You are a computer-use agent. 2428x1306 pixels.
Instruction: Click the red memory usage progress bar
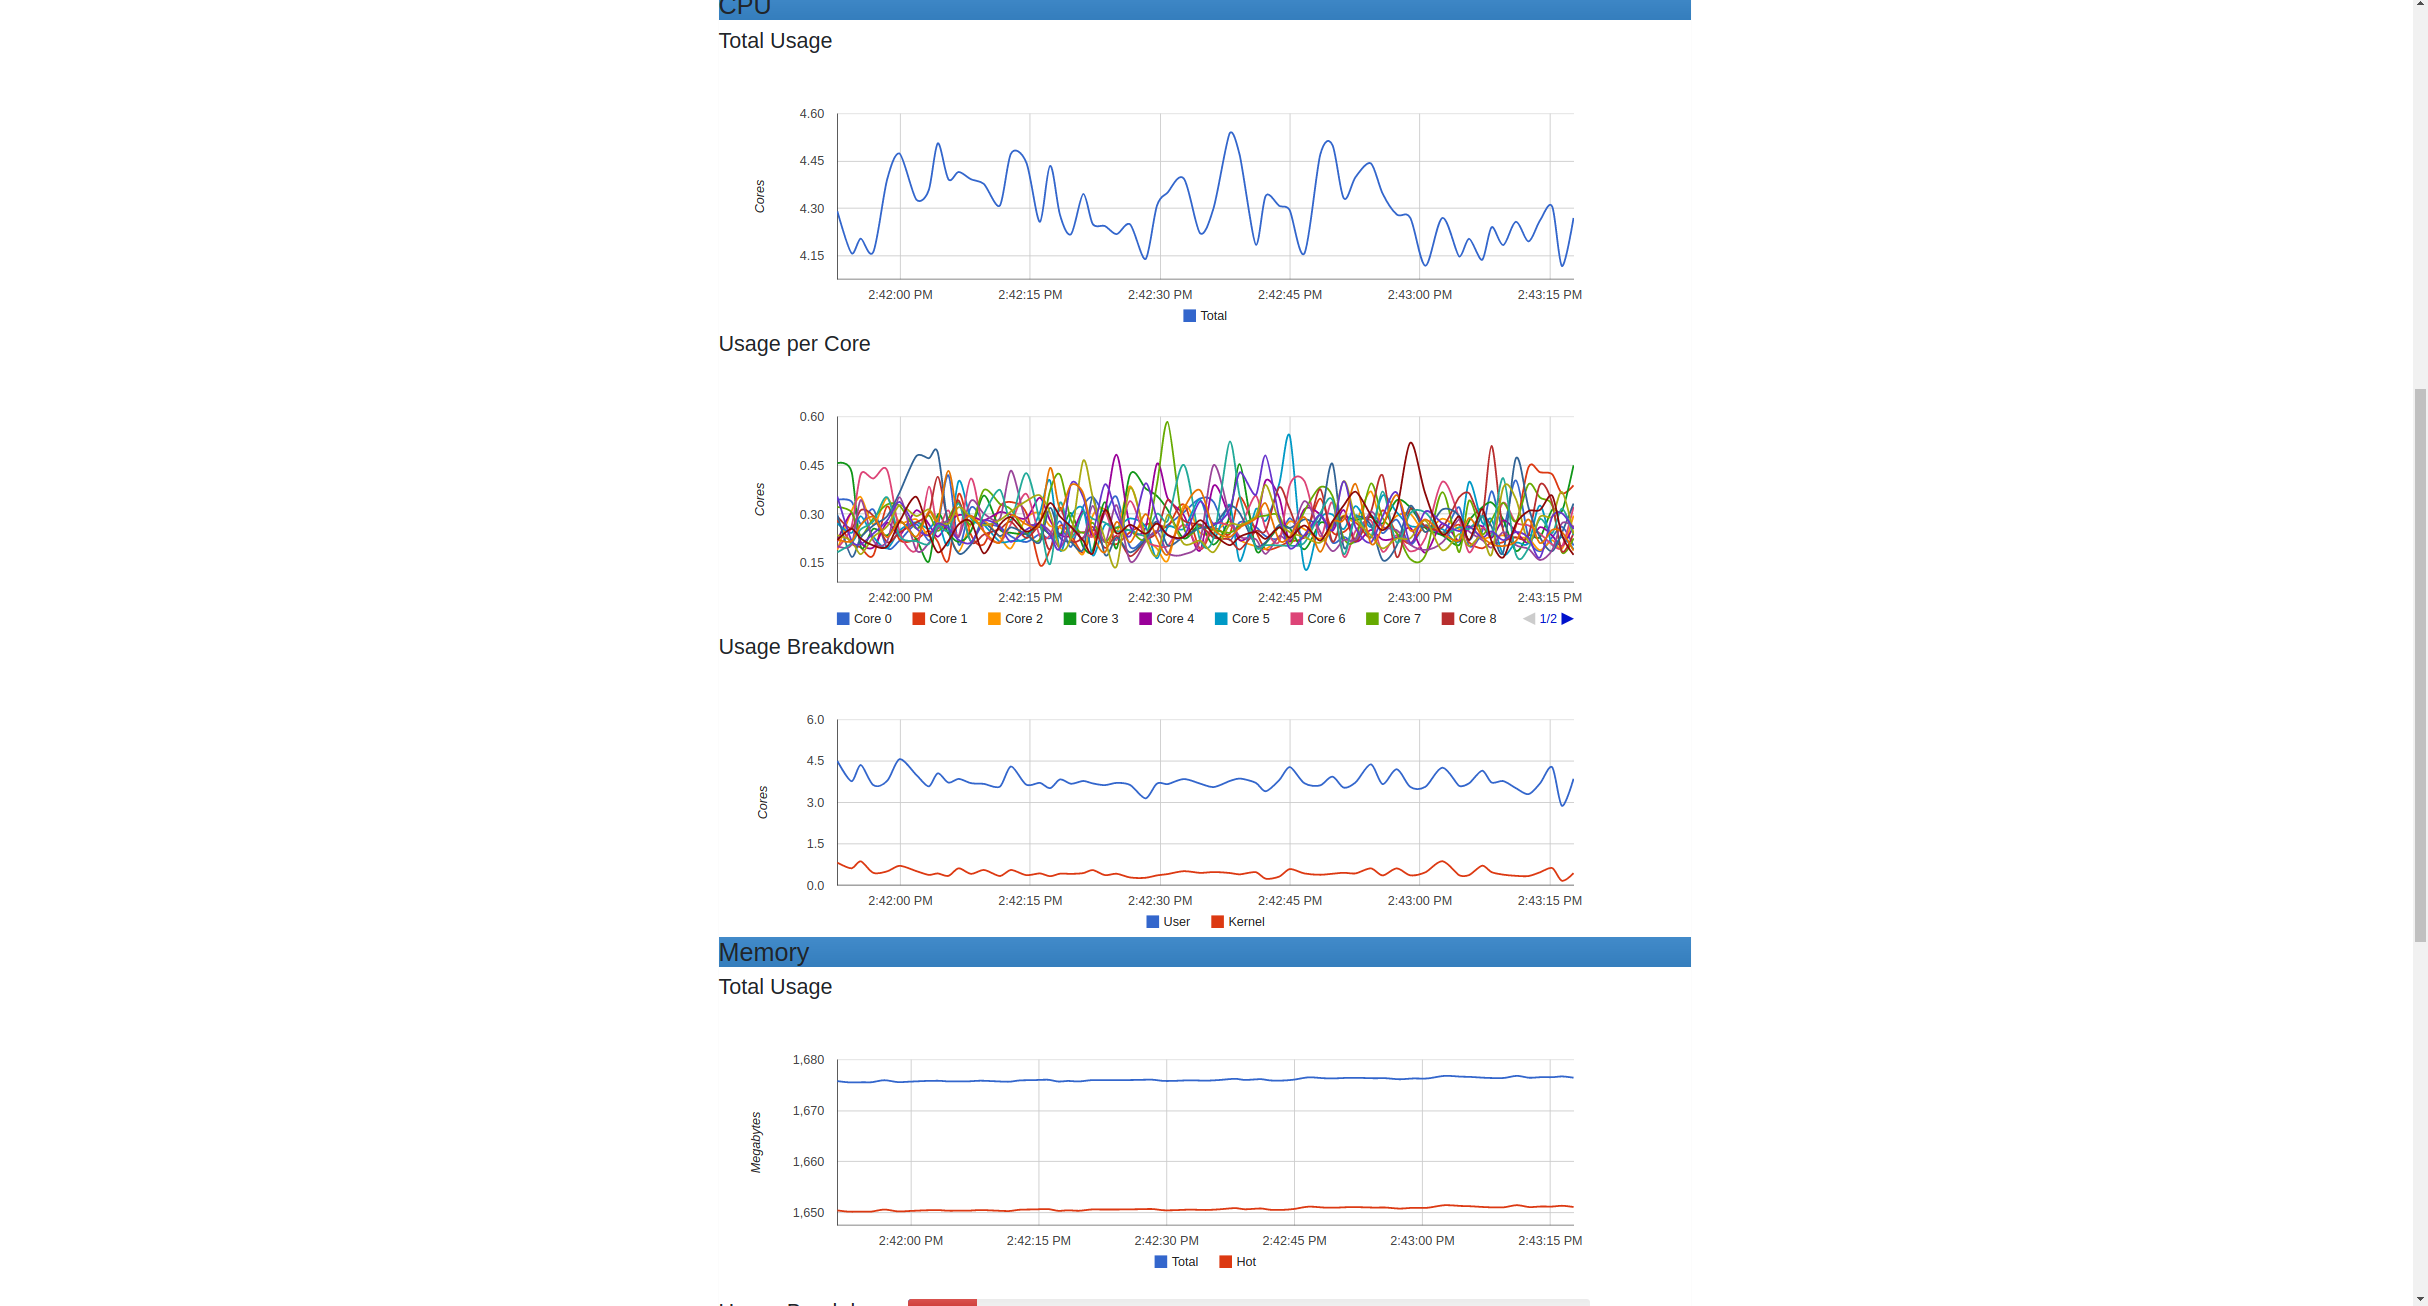942,1302
